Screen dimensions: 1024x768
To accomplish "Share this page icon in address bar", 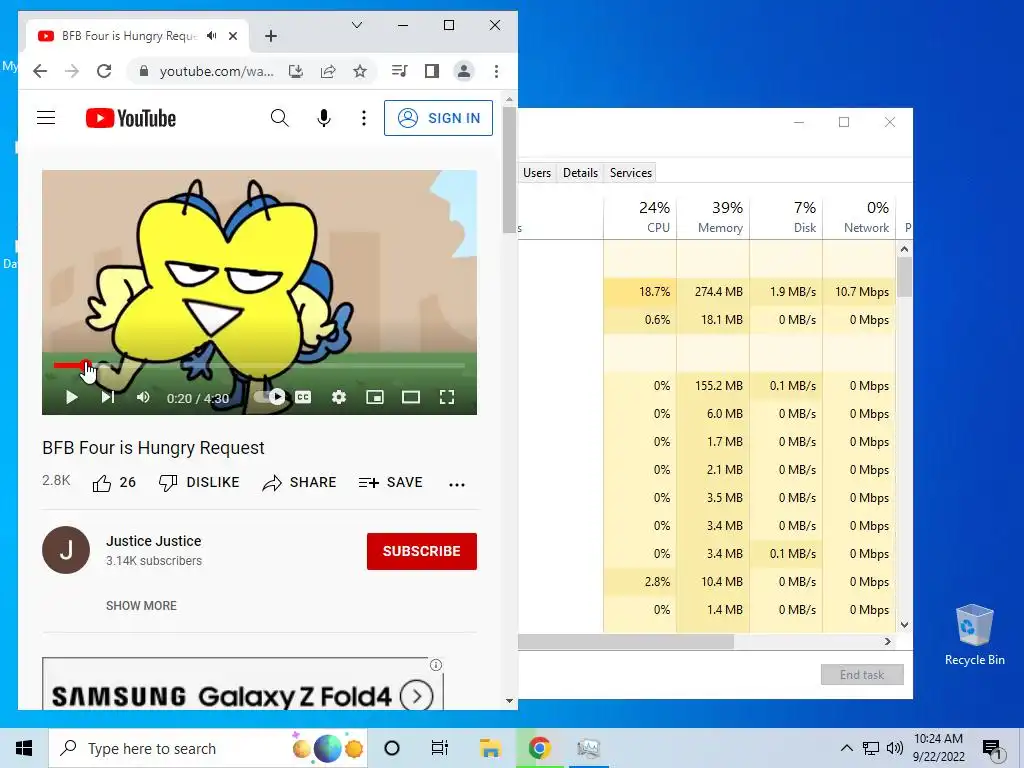I will [328, 71].
